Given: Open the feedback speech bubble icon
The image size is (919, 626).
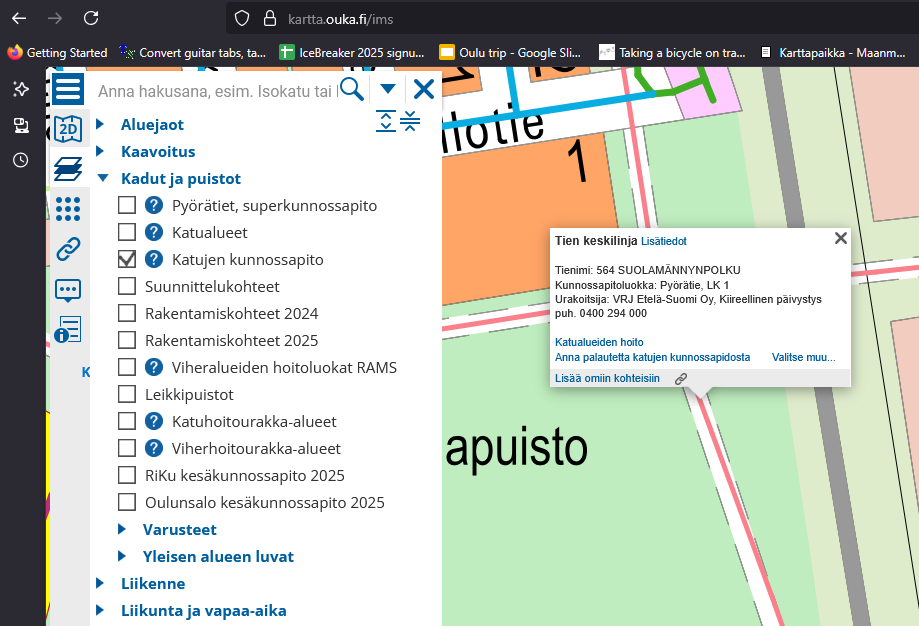Looking at the screenshot, I should pos(68,290).
